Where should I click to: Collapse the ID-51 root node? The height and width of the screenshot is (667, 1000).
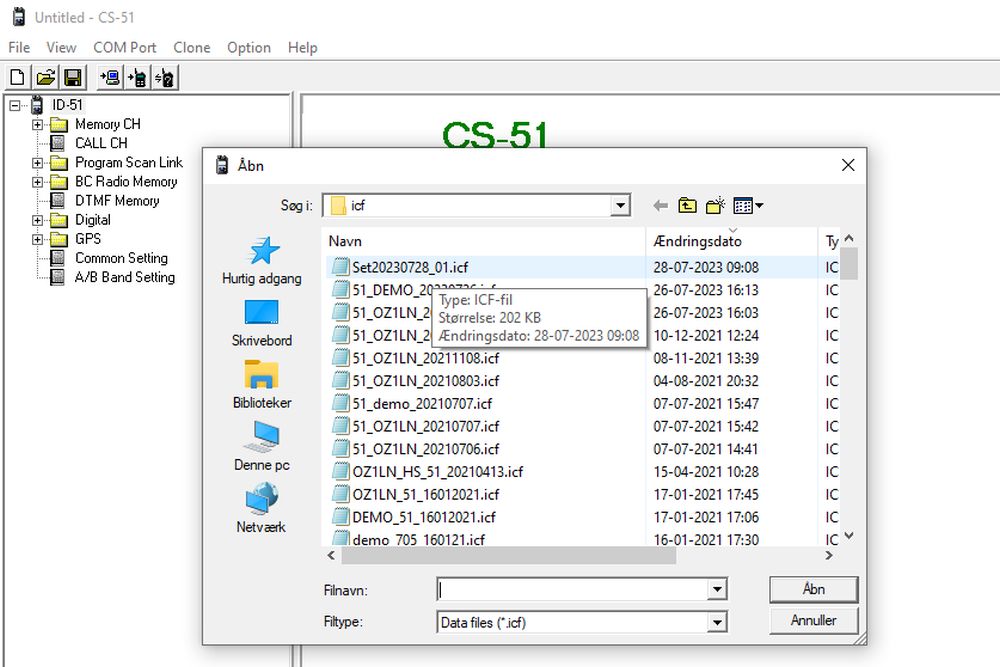point(15,105)
